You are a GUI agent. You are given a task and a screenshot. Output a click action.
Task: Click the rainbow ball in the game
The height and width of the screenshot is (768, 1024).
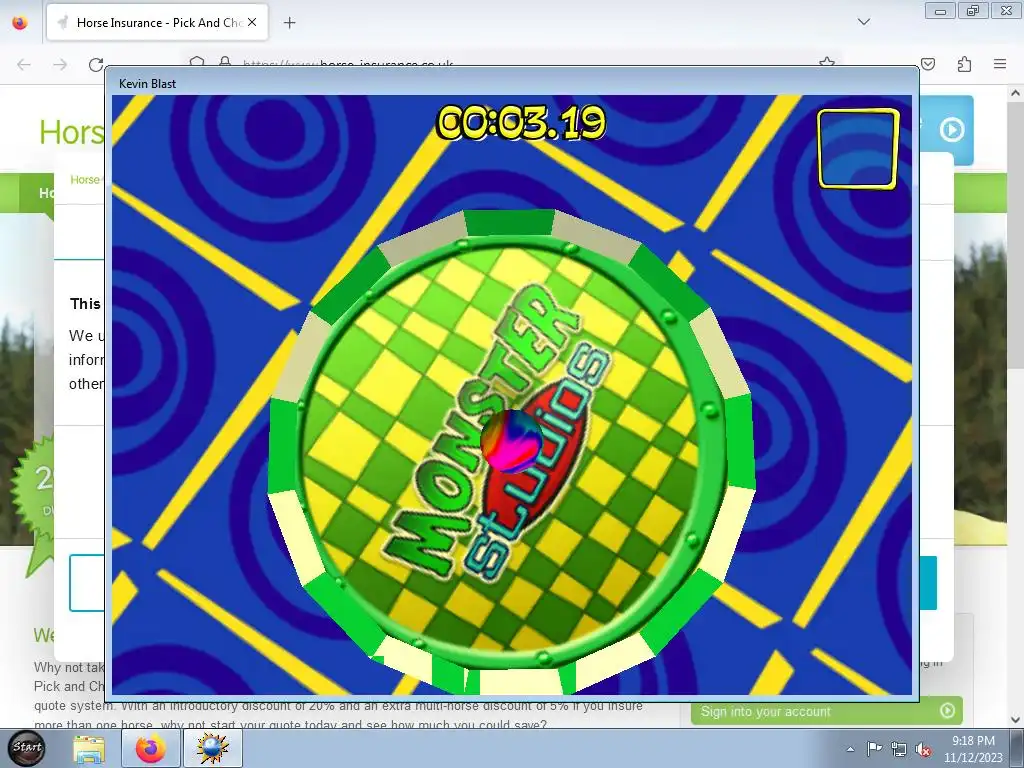pyautogui.click(x=511, y=441)
